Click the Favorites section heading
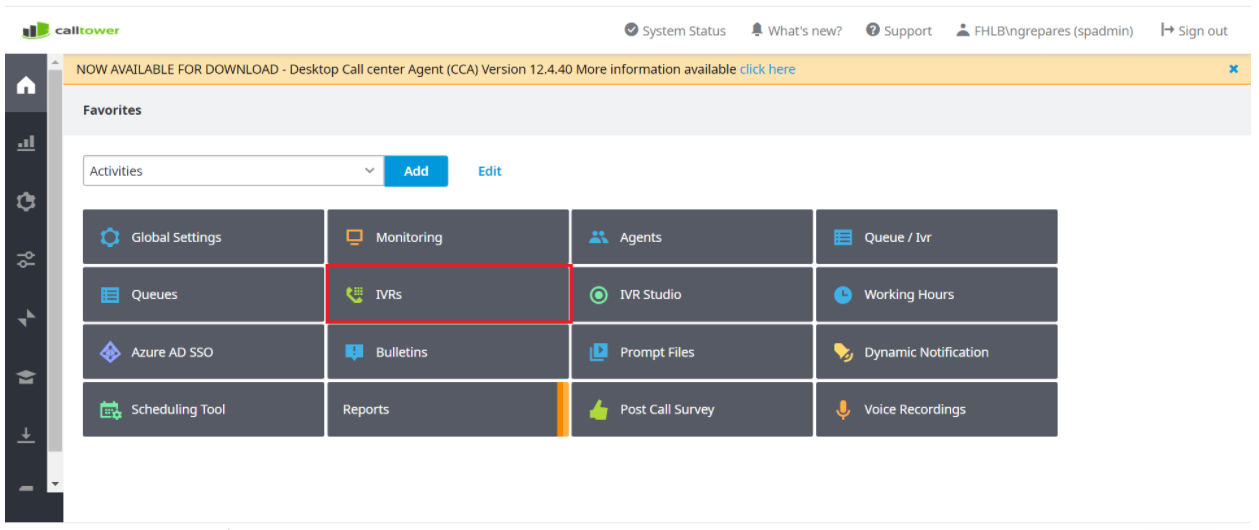The height and width of the screenshot is (530, 1259). [112, 110]
